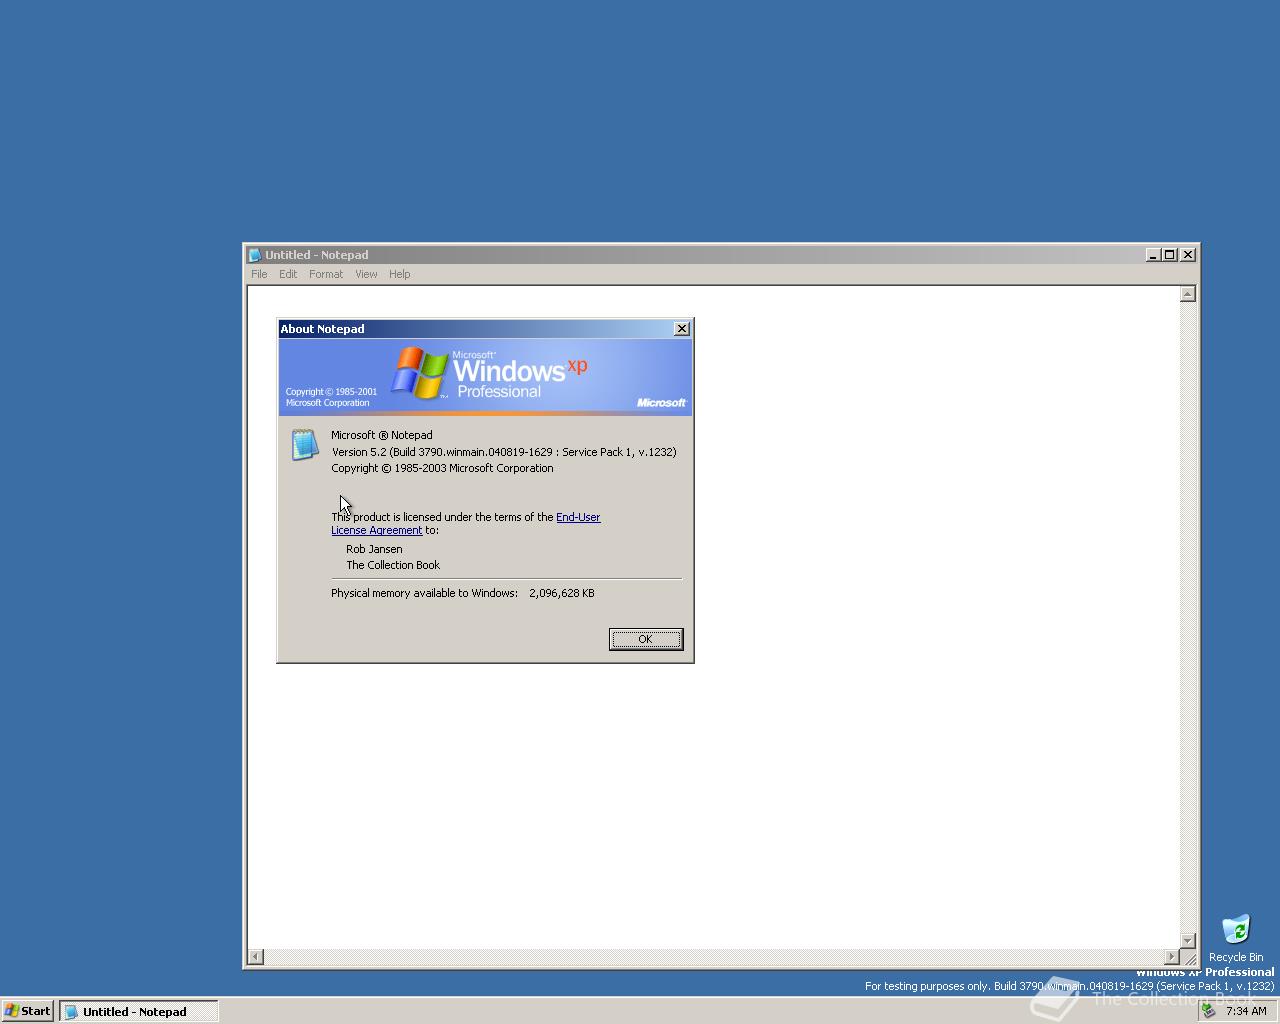
Task: Click the vertical scrollbar up arrow
Action: click(1188, 294)
